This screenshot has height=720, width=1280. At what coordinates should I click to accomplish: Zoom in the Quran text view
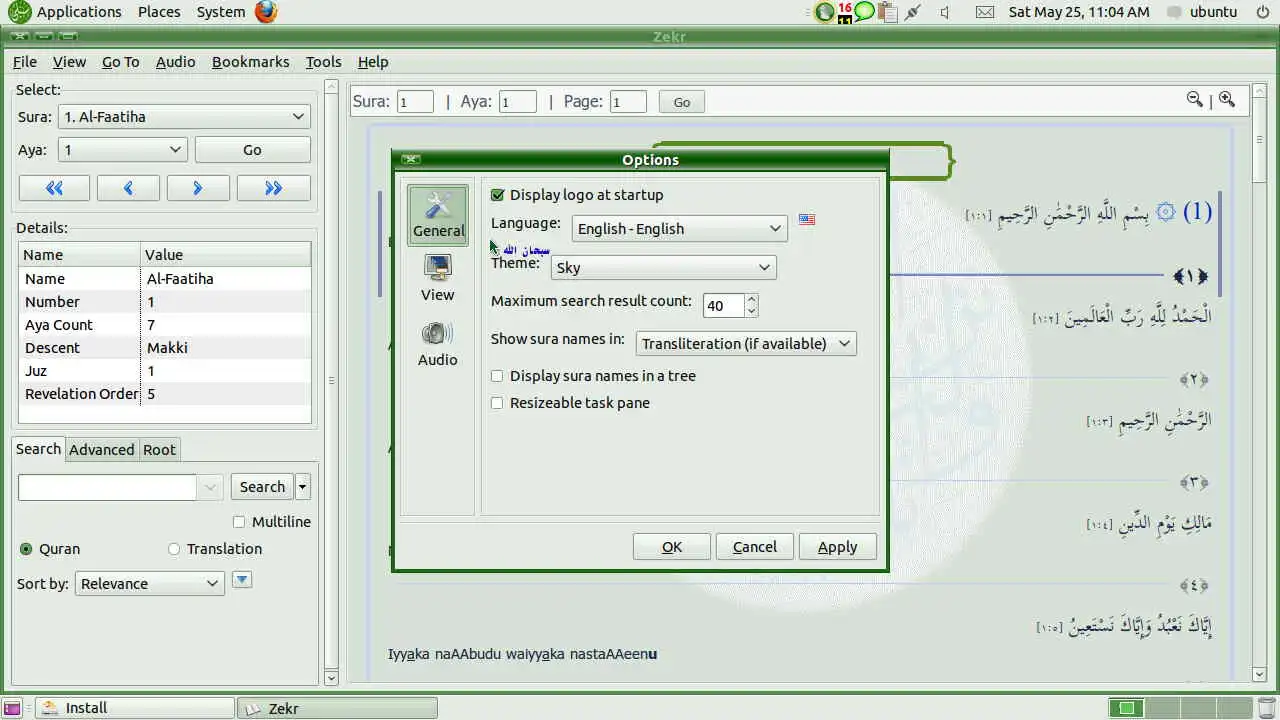pos(1227,99)
